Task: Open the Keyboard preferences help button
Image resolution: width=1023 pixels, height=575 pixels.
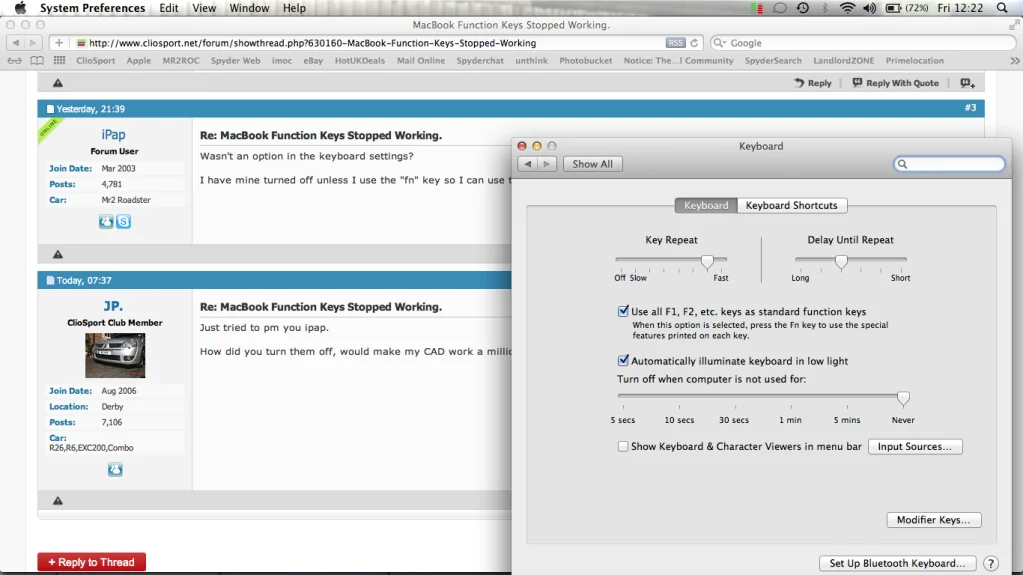Action: (x=990, y=563)
